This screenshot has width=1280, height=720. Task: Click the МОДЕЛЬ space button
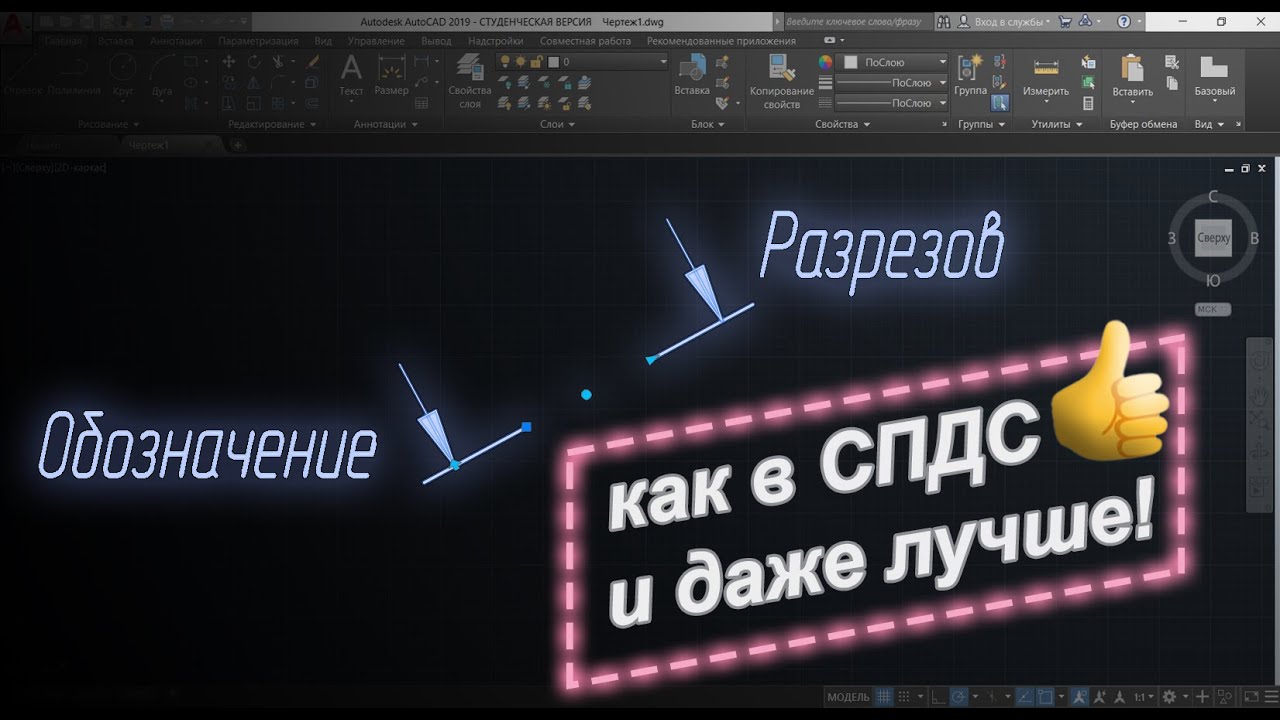(847, 696)
